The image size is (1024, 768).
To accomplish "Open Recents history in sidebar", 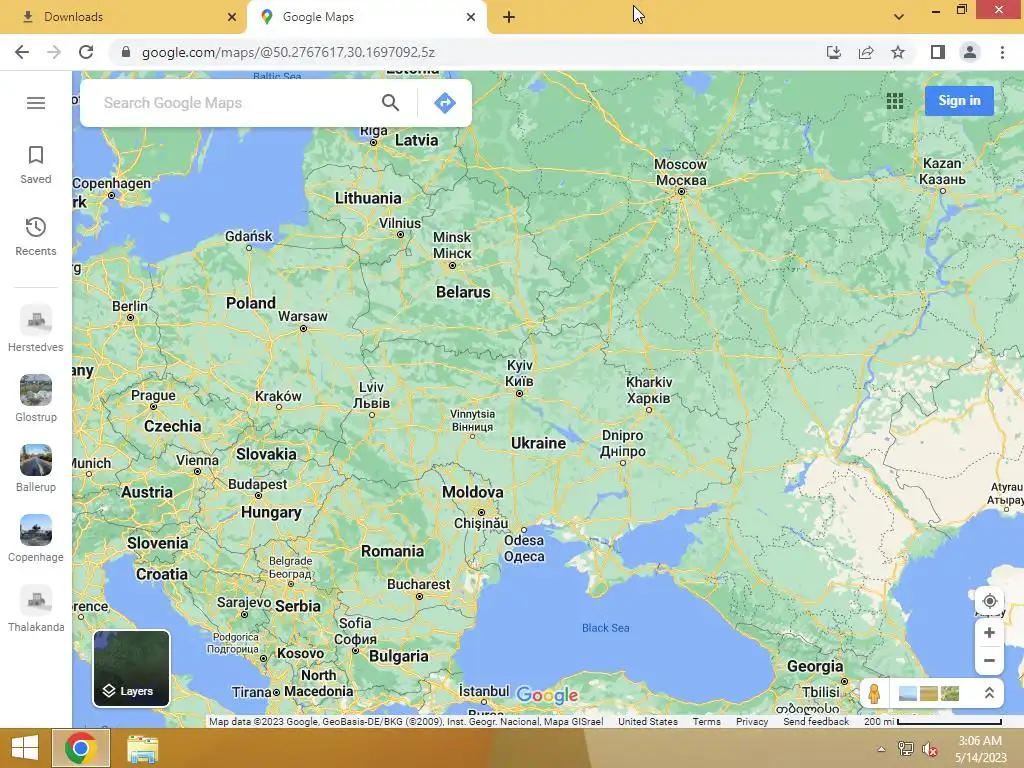I will point(36,236).
